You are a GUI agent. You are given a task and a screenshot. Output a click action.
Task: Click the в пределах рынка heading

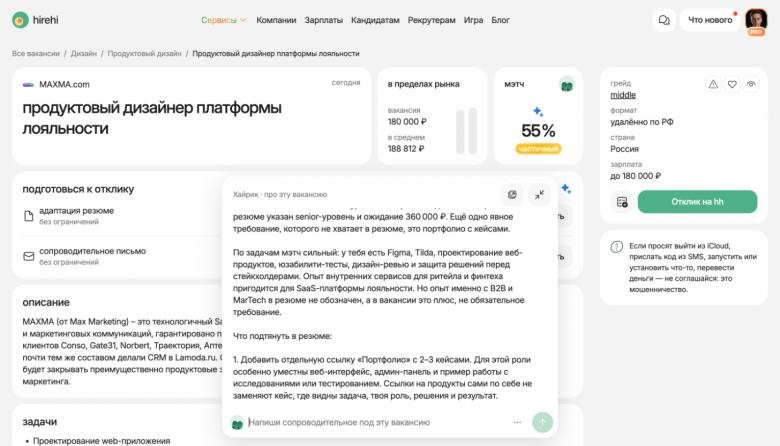(x=423, y=84)
